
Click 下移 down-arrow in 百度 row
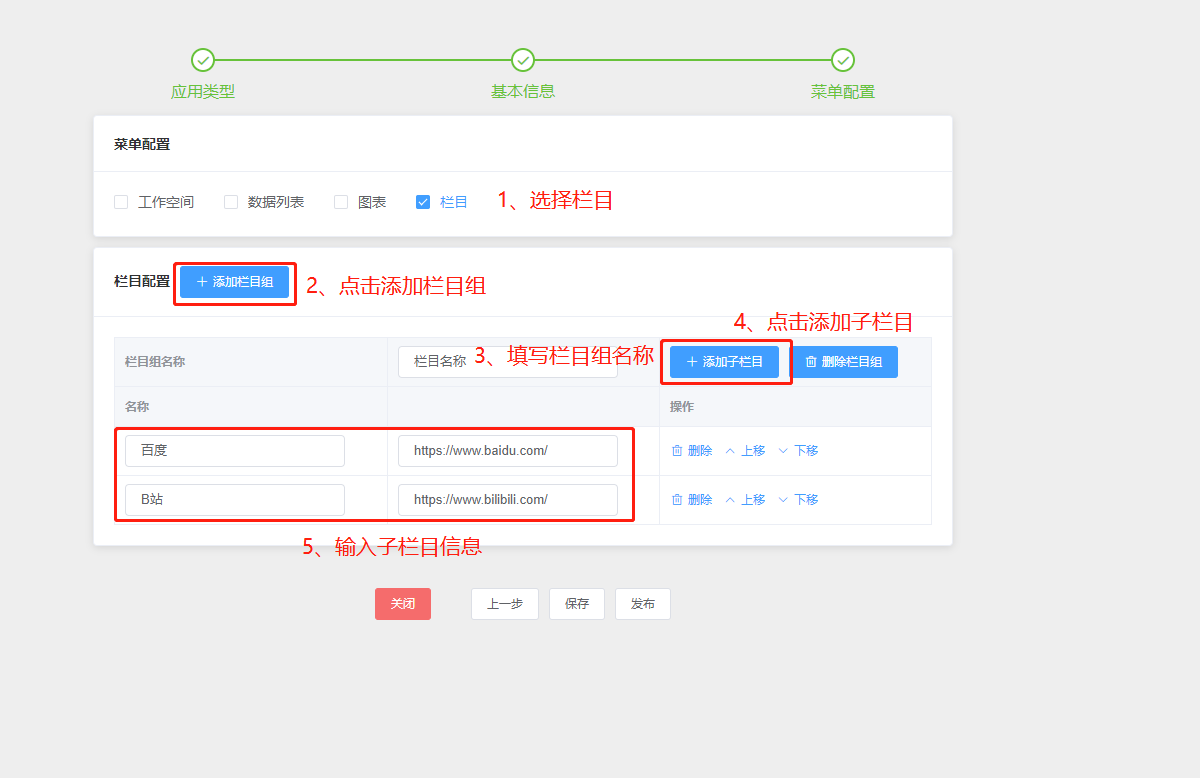click(x=783, y=451)
